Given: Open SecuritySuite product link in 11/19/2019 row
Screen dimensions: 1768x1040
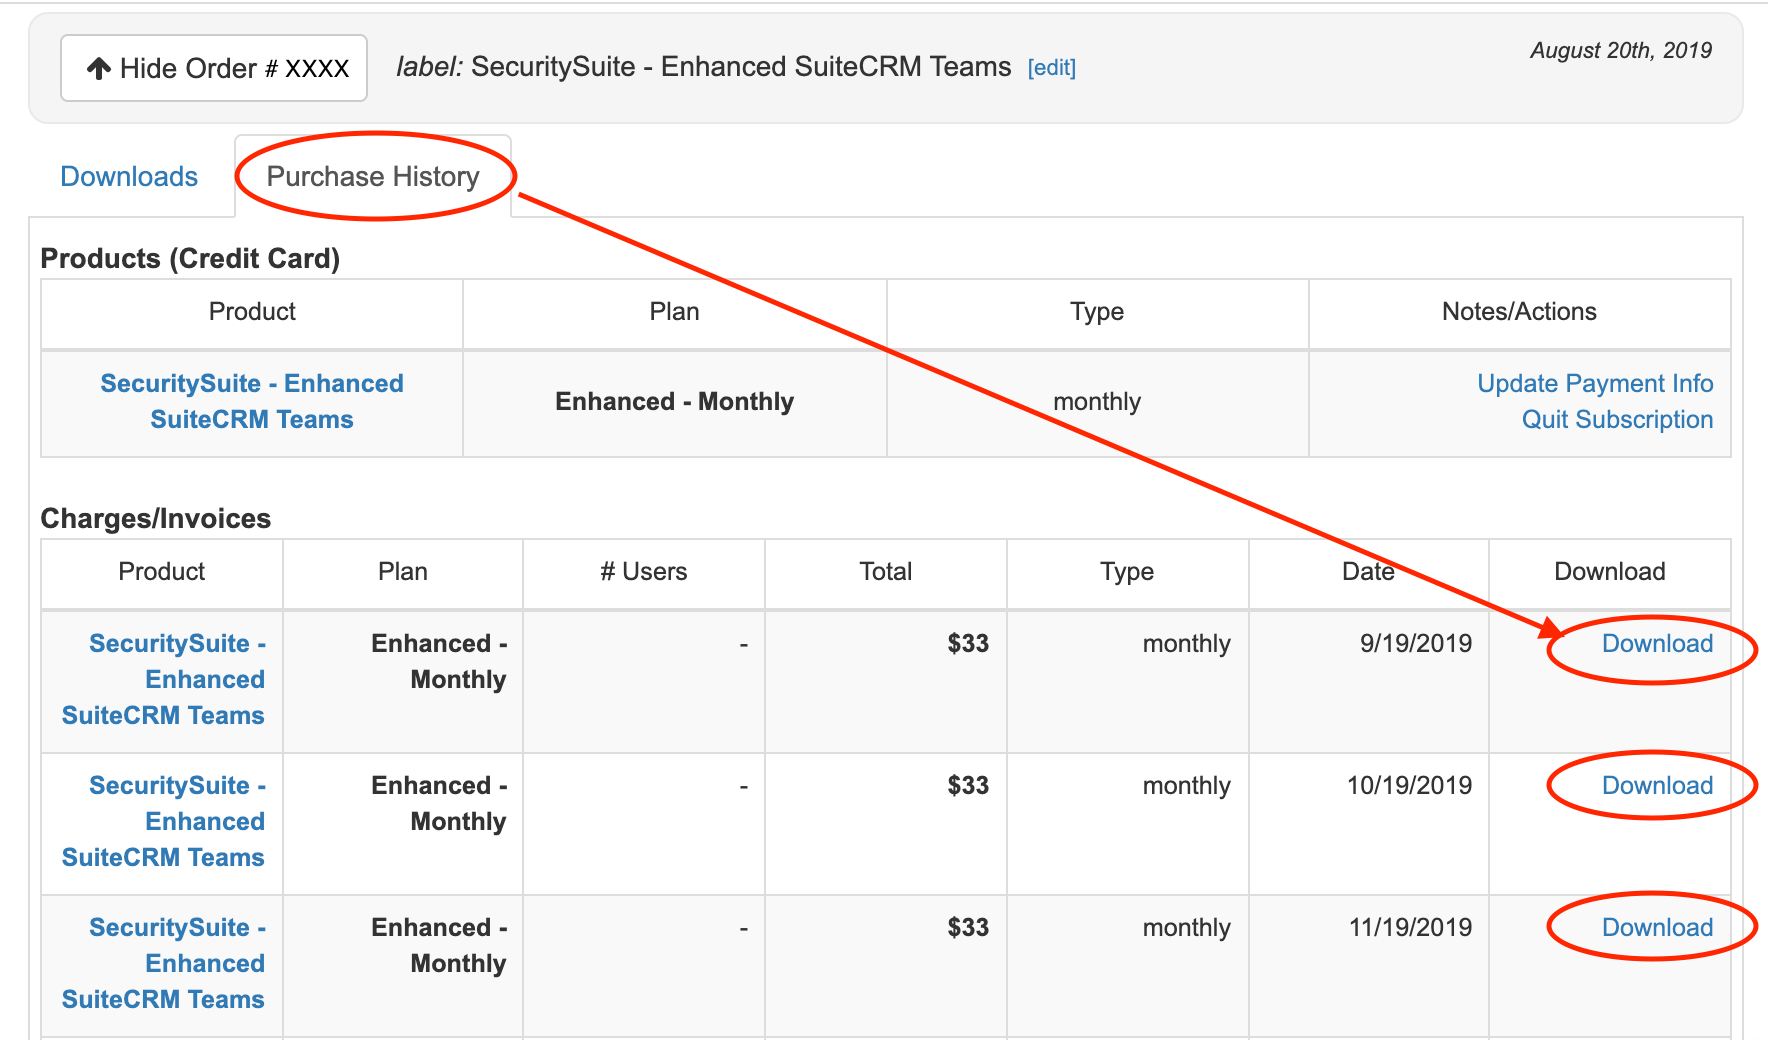Looking at the screenshot, I should 164,963.
